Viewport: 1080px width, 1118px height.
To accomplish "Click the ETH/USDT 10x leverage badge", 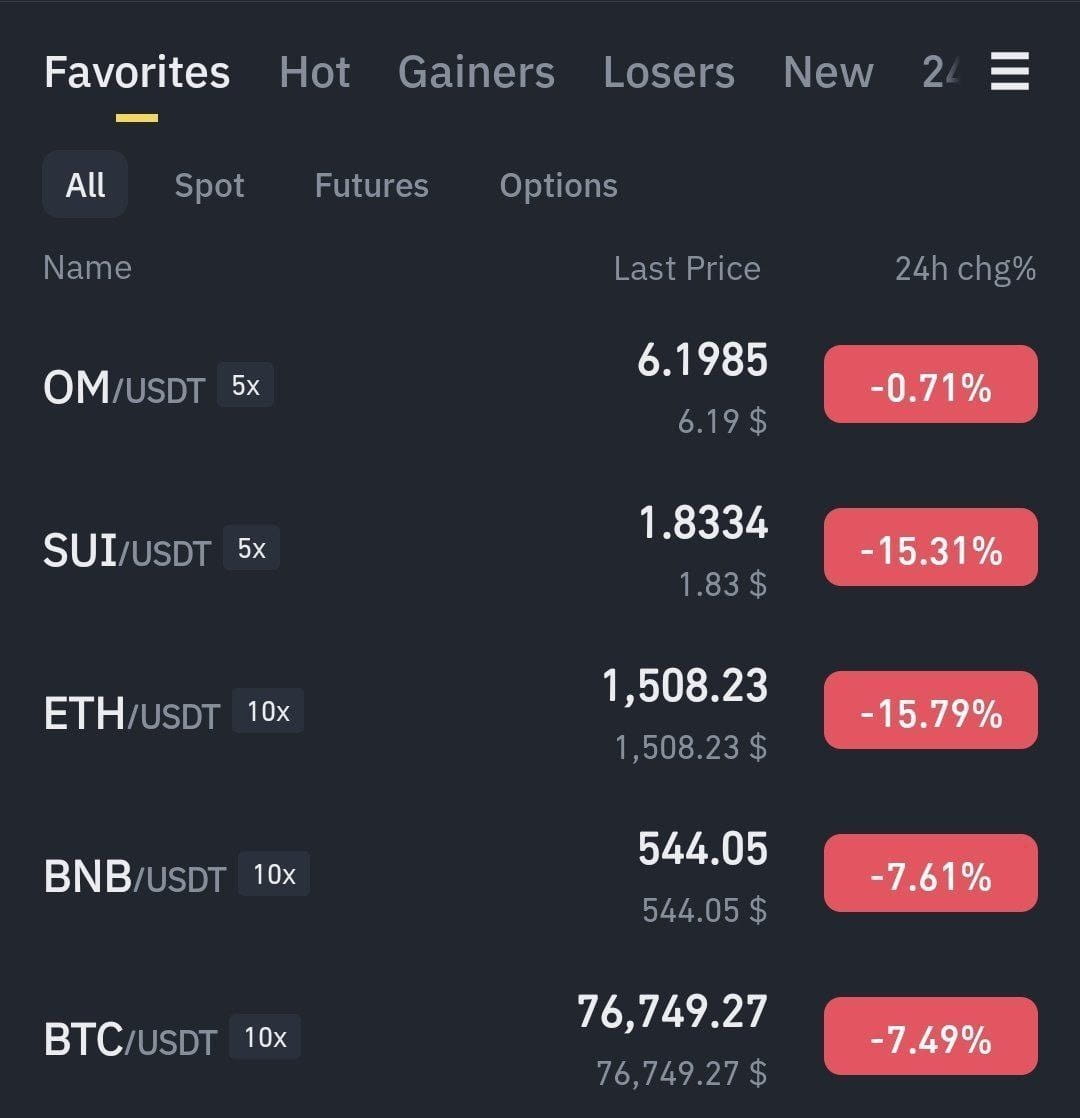I will pos(268,711).
